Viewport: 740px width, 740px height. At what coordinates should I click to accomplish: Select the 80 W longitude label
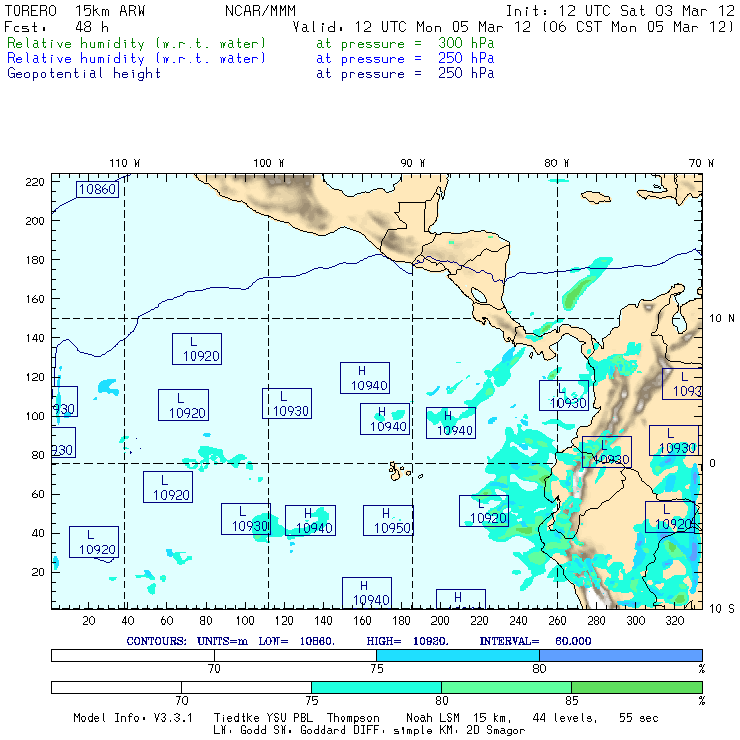click(x=557, y=163)
